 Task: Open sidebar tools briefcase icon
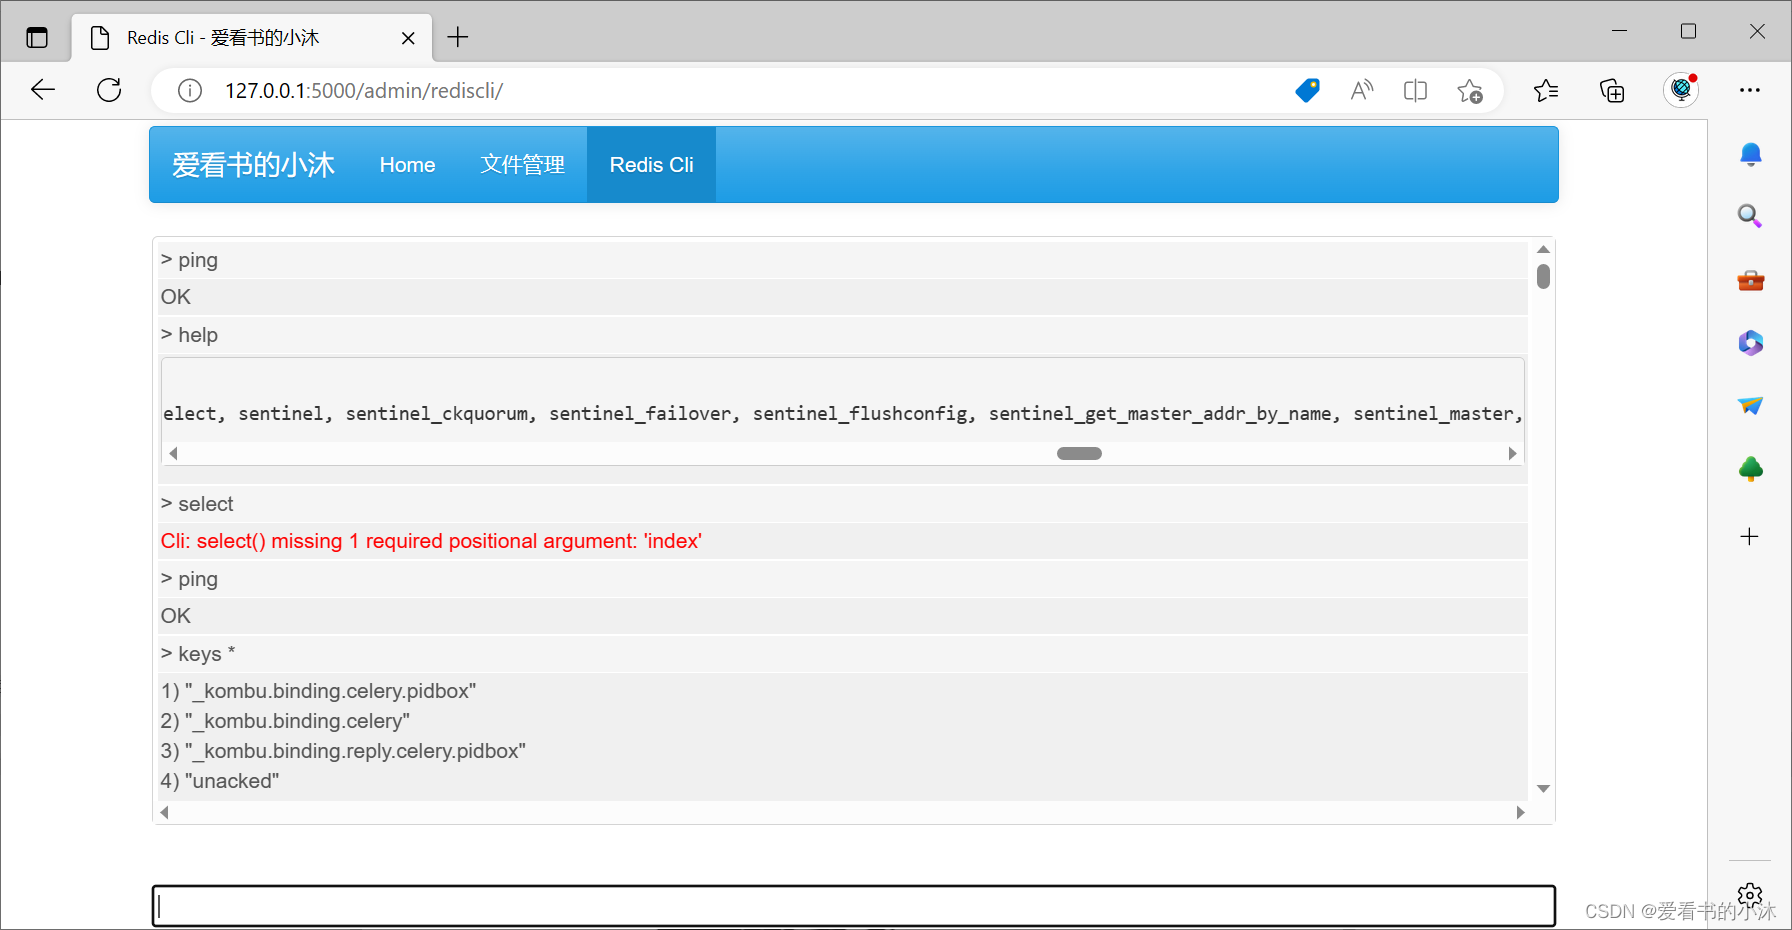1750,280
